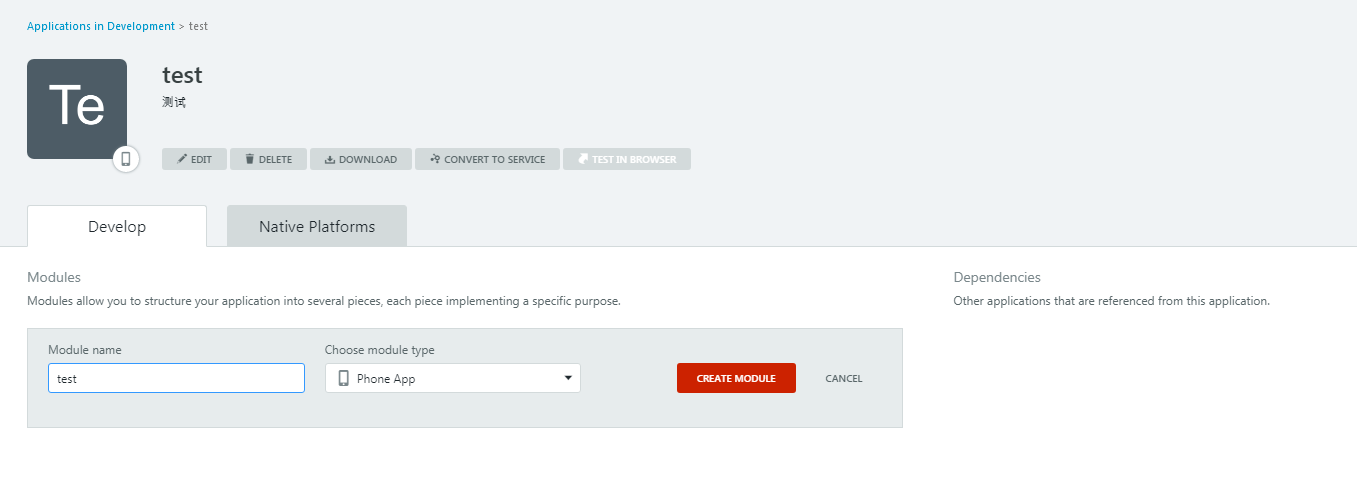Click the CONVERT TO SERVICE icon
The width and height of the screenshot is (1357, 491).
[435, 159]
